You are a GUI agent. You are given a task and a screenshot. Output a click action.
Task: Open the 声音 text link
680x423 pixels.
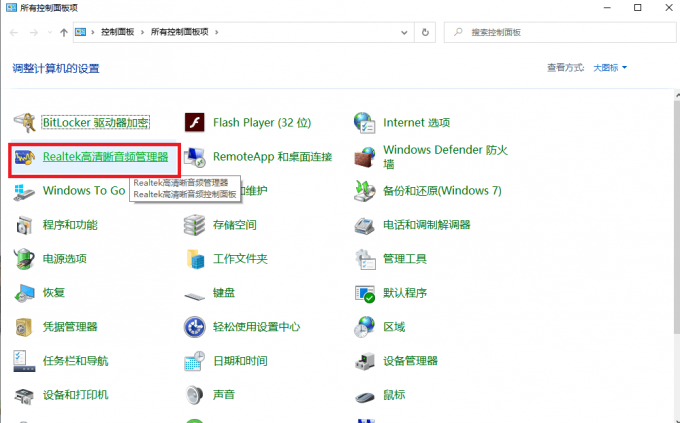(224, 395)
